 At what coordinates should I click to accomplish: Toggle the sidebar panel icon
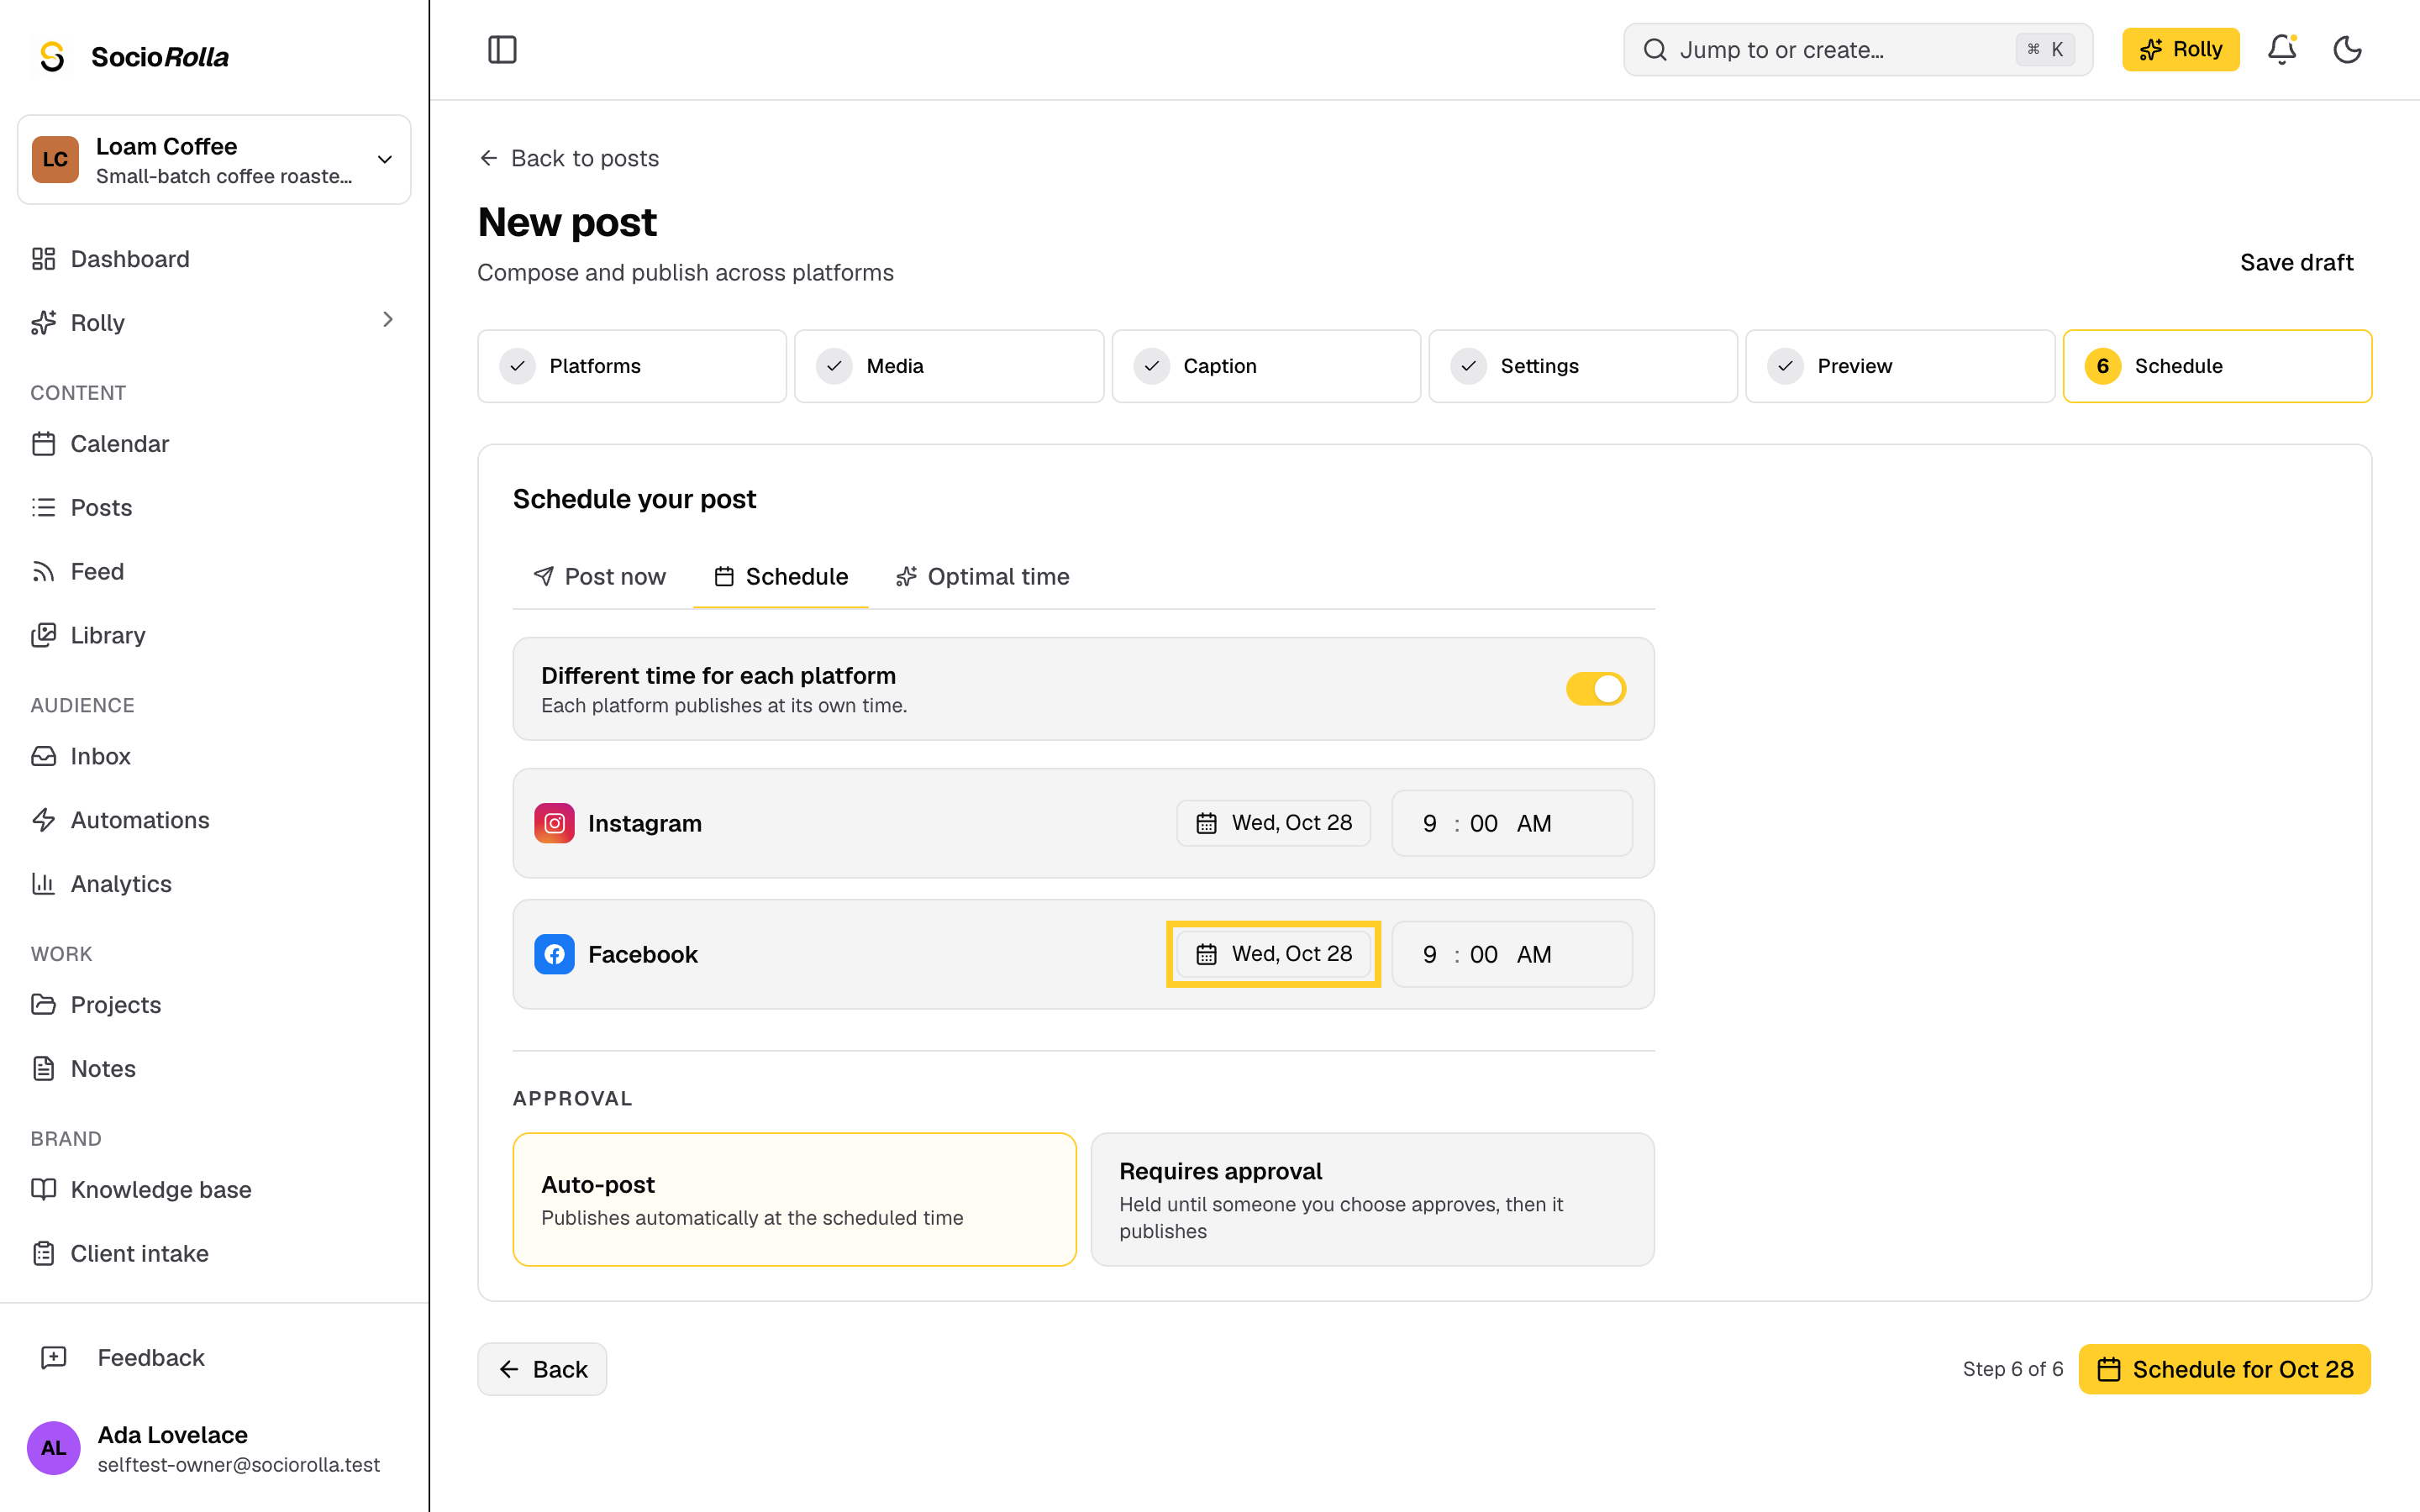pyautogui.click(x=502, y=49)
